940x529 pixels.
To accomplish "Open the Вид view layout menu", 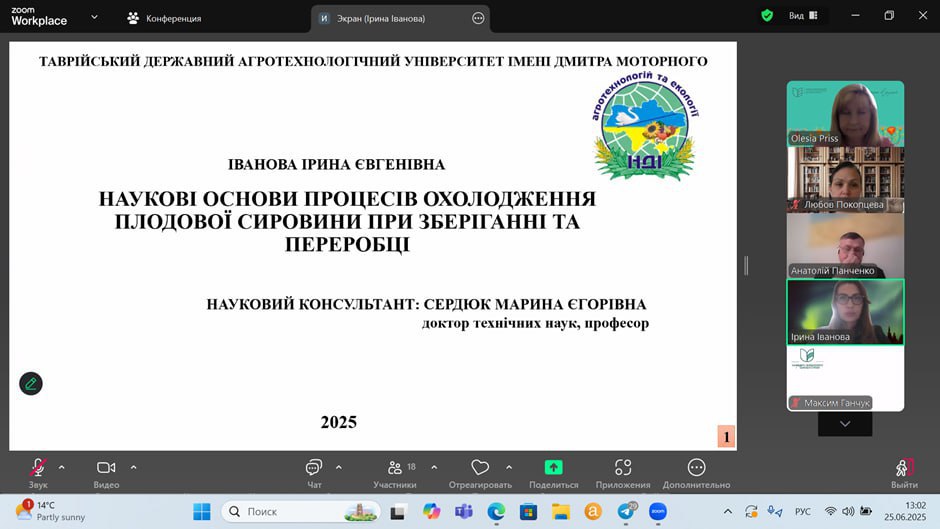I will [803, 16].
